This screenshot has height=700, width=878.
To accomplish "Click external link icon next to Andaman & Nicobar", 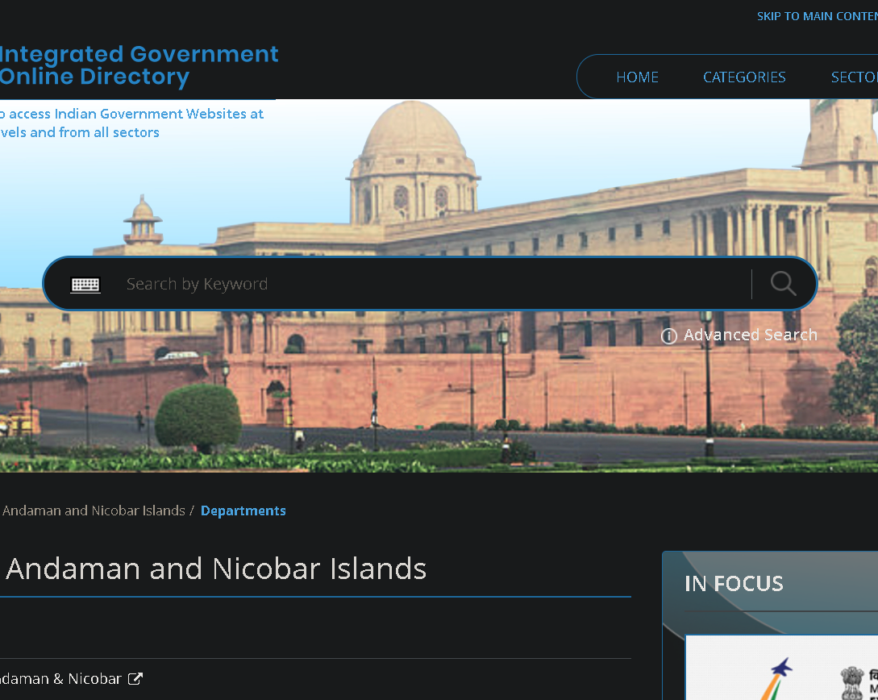I will click(135, 679).
